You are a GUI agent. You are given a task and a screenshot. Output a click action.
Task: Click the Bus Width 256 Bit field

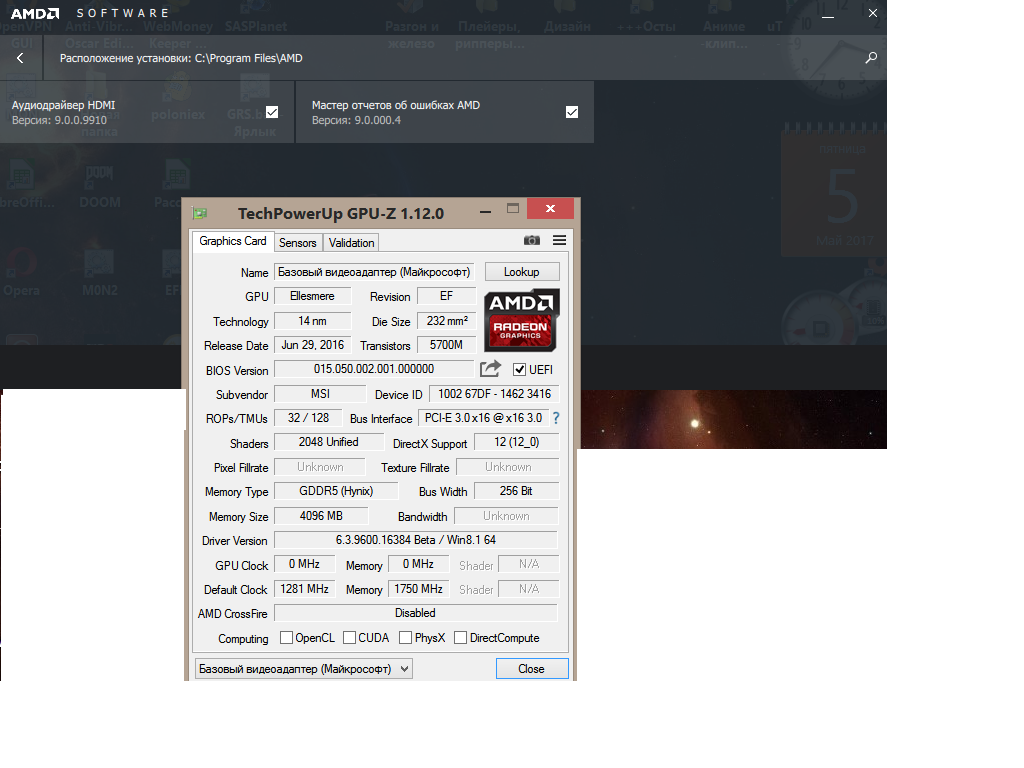tap(517, 491)
